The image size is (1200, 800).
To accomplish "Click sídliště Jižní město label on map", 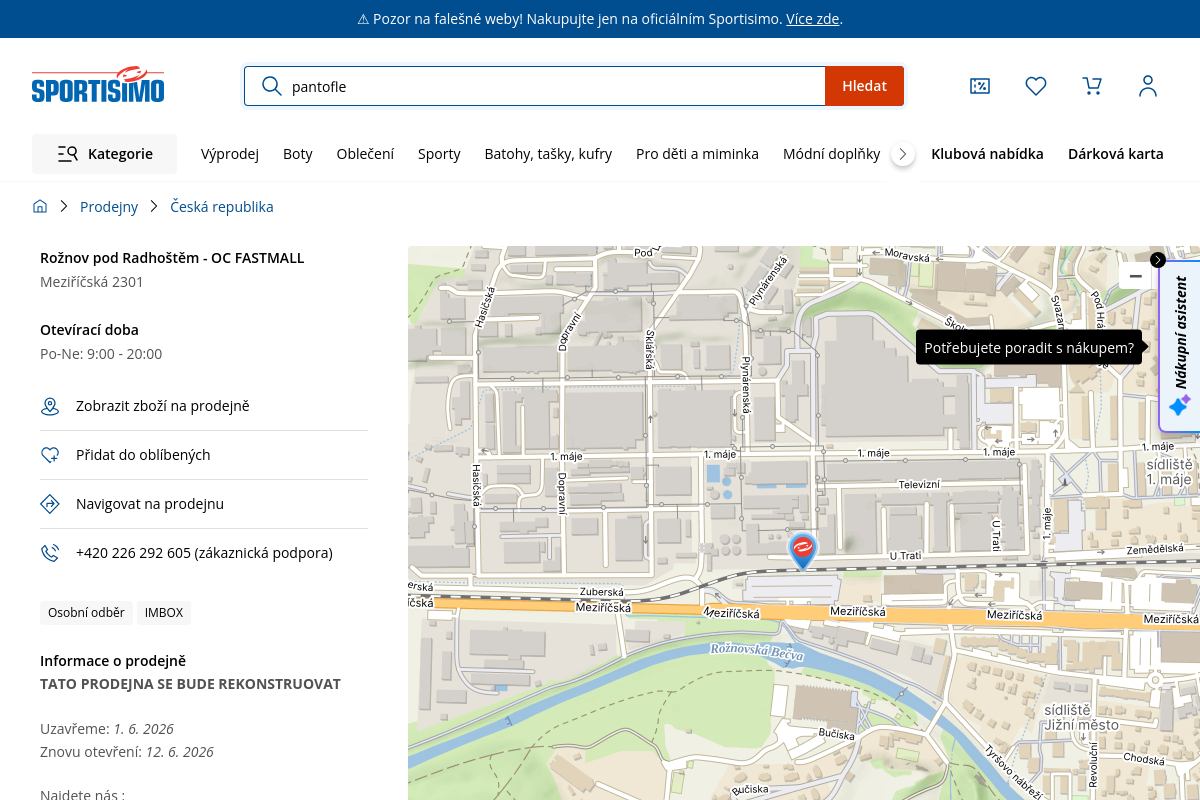I will [x=1081, y=717].
